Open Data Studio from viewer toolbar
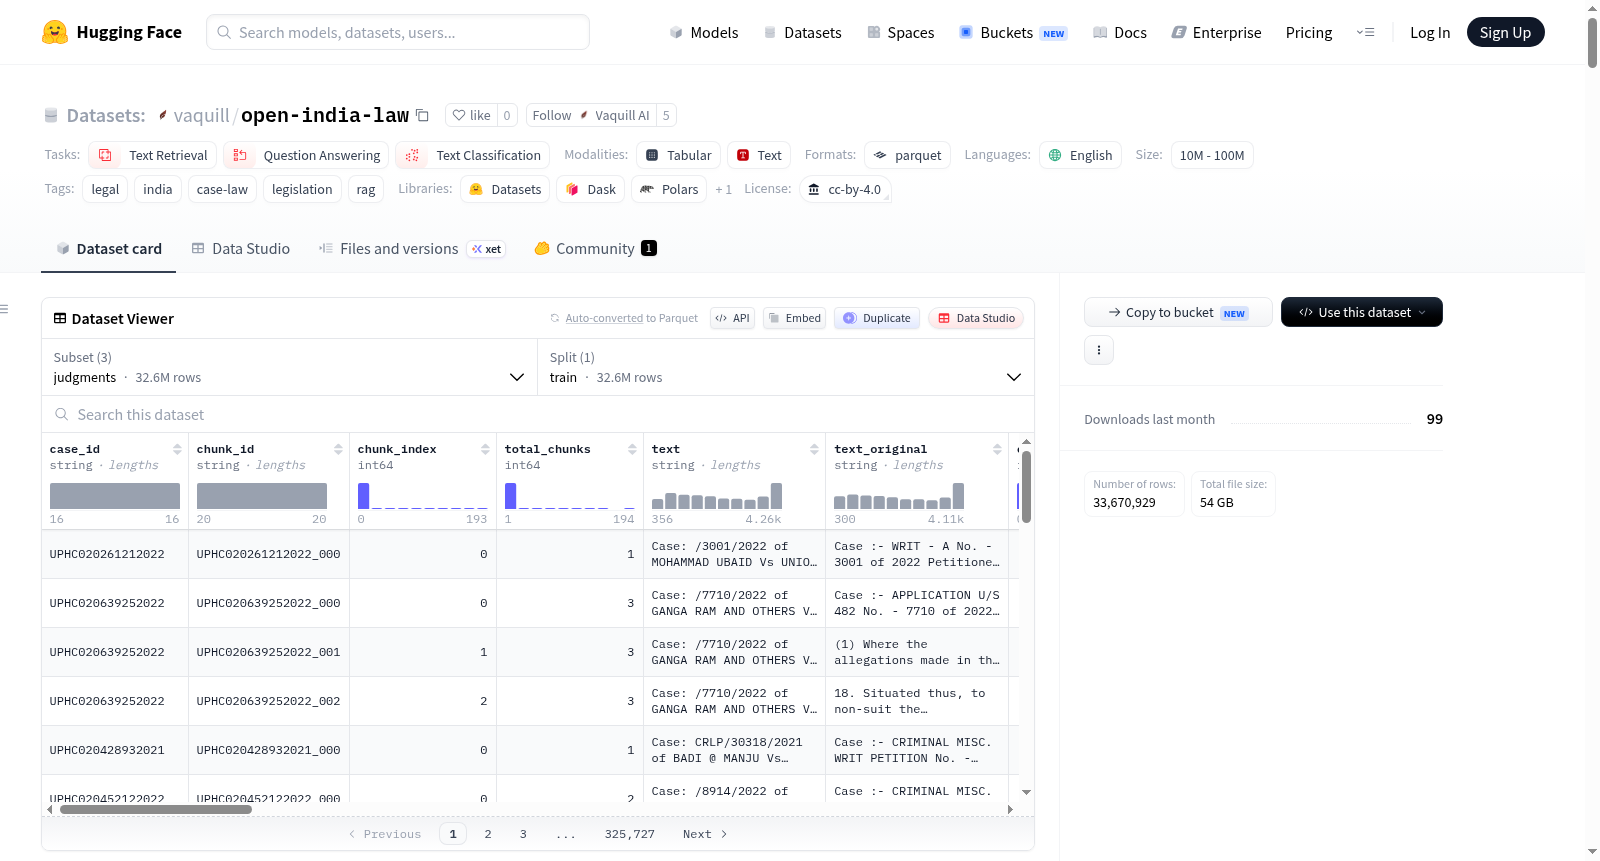This screenshot has width=1600, height=861. click(976, 318)
